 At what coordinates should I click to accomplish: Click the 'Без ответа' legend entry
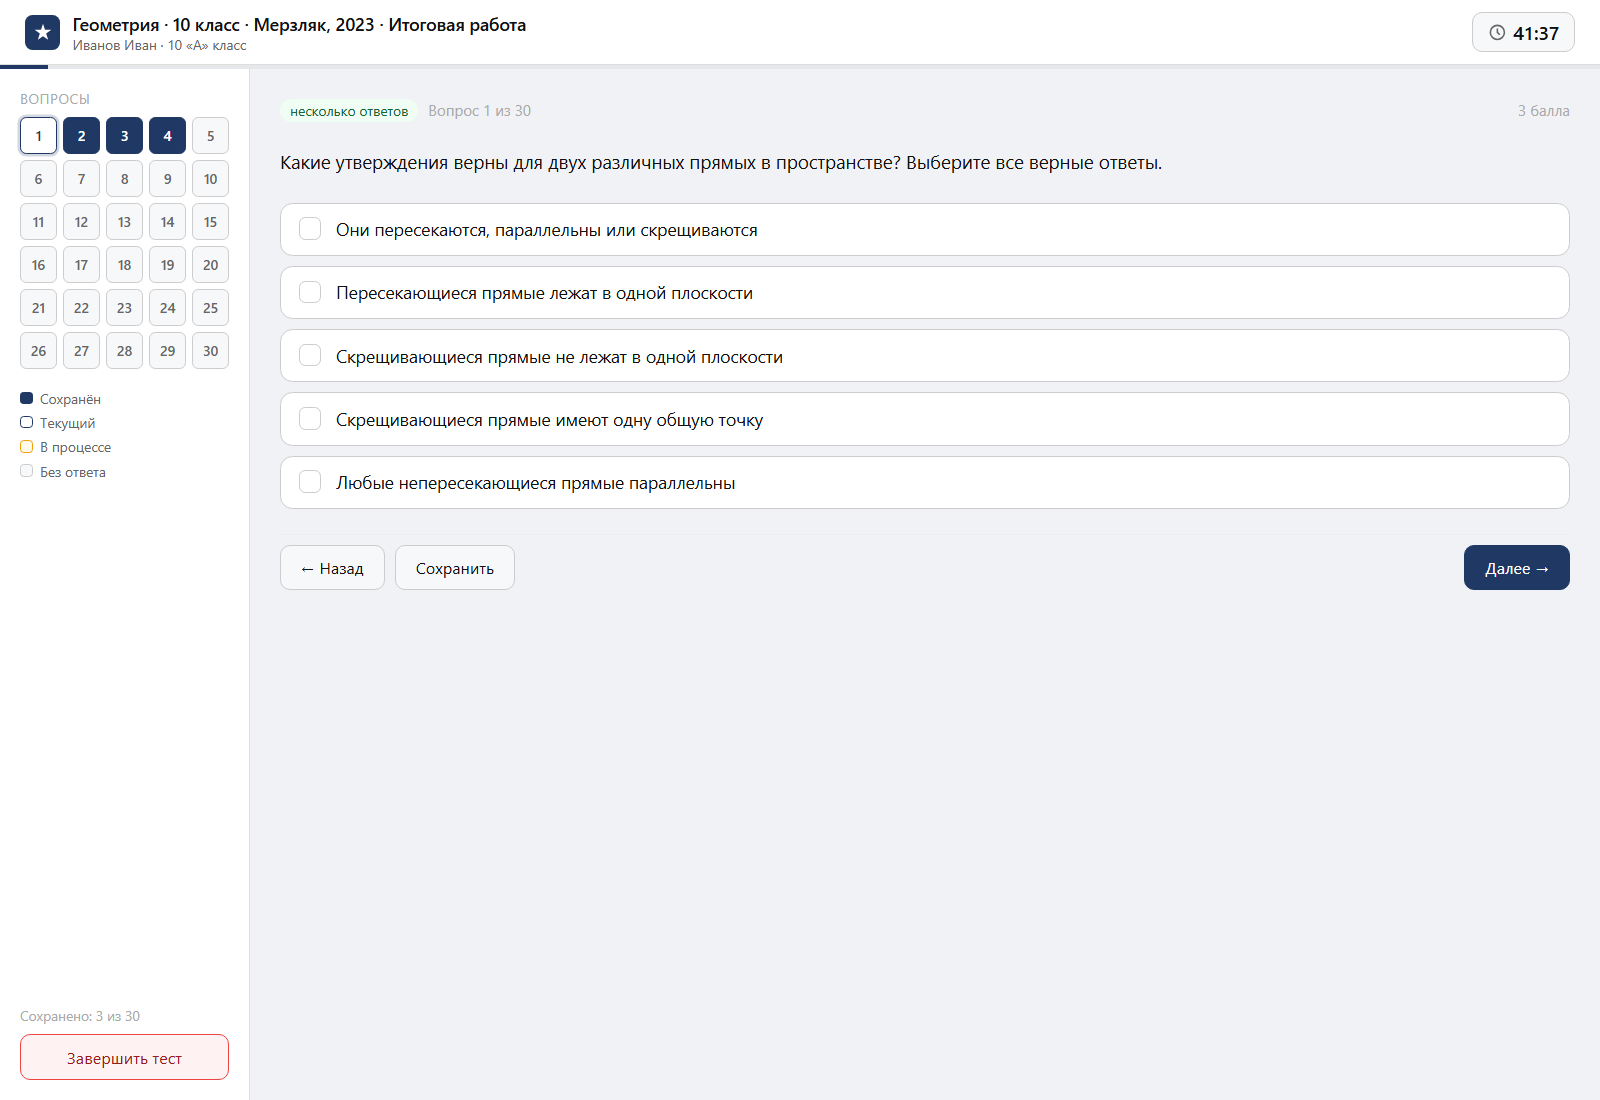point(63,472)
